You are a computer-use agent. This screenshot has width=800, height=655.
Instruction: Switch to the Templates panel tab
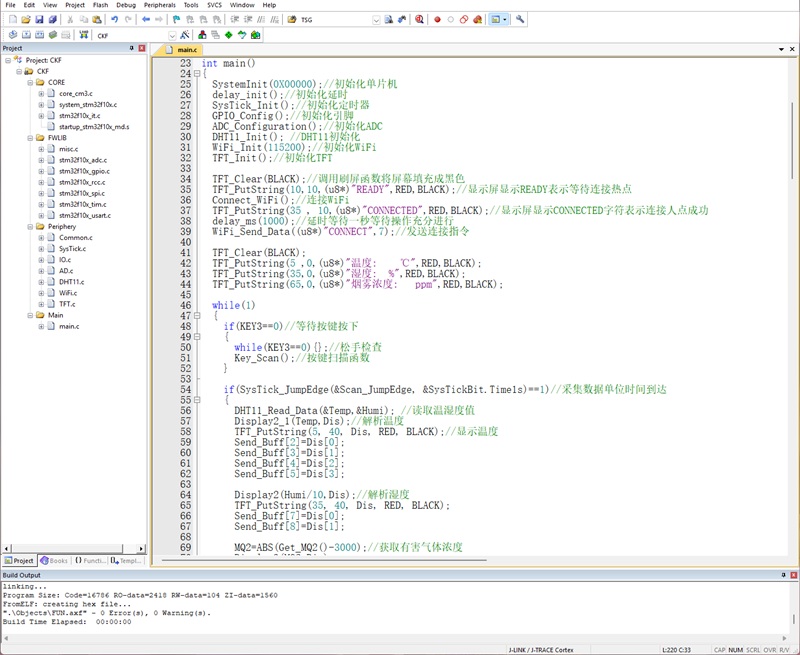126,560
